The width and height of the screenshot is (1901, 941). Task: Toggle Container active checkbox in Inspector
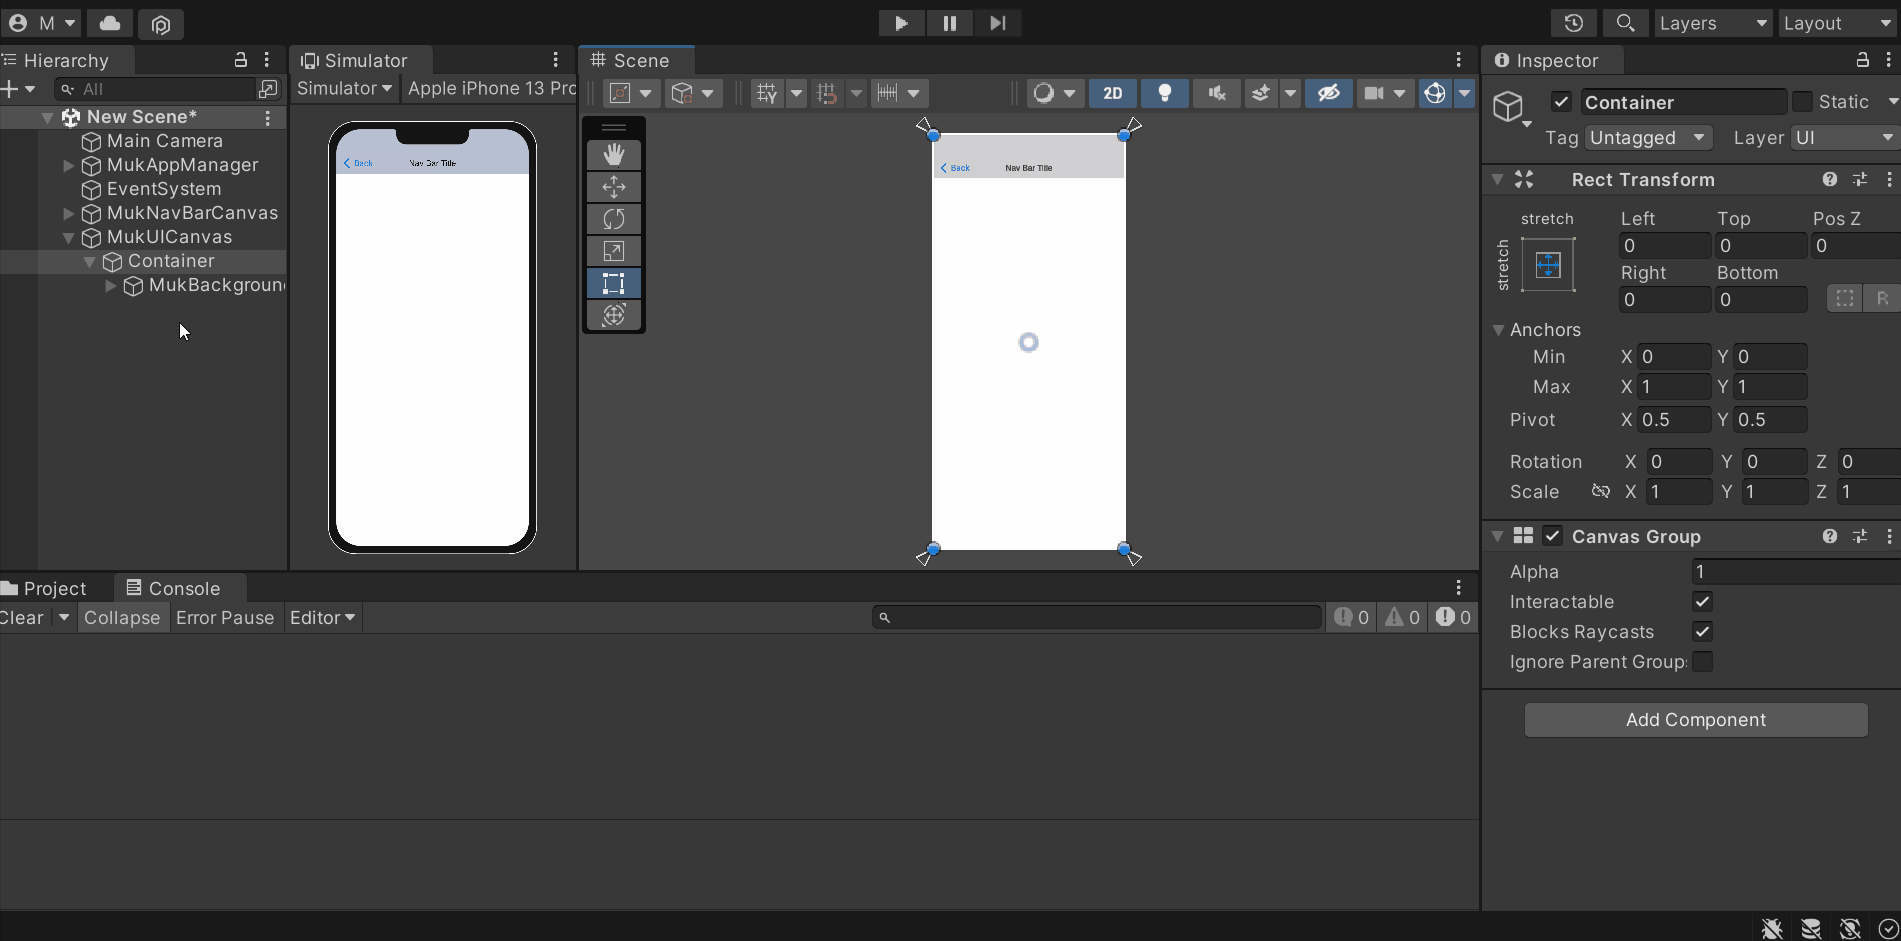[1561, 102]
